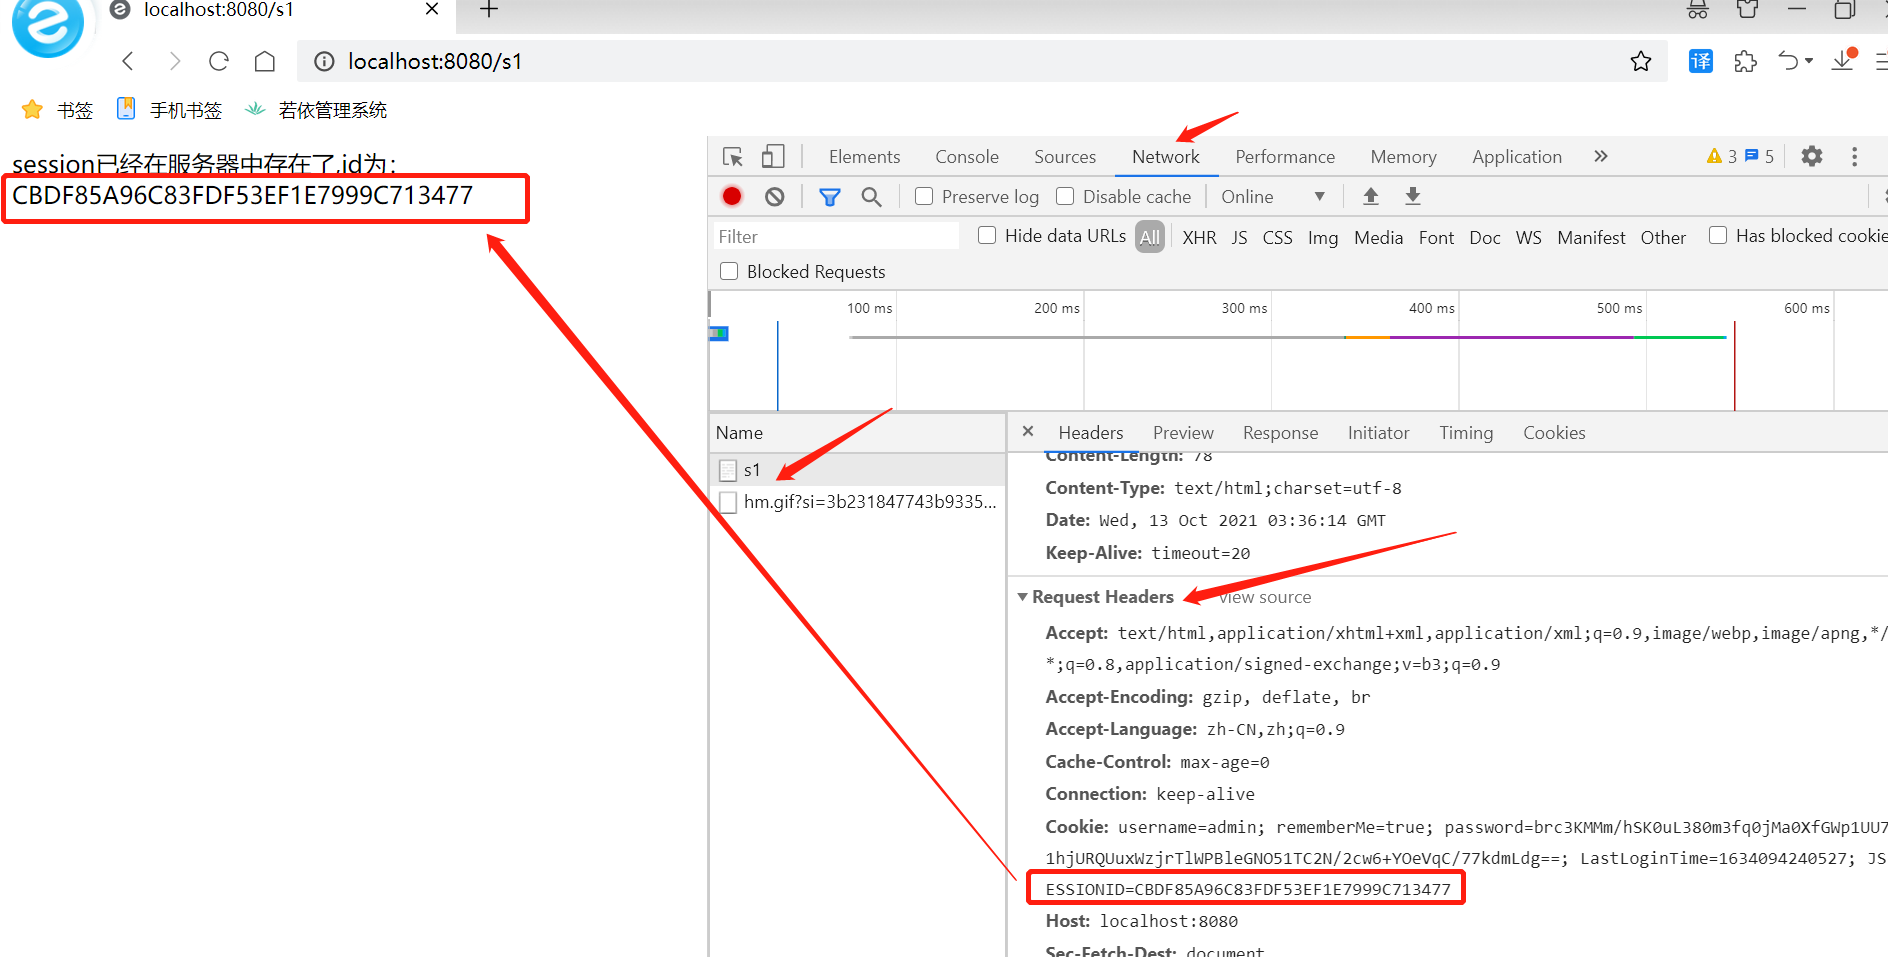Switch to the Console tab
Screen dimensions: 1888x957
(967, 157)
